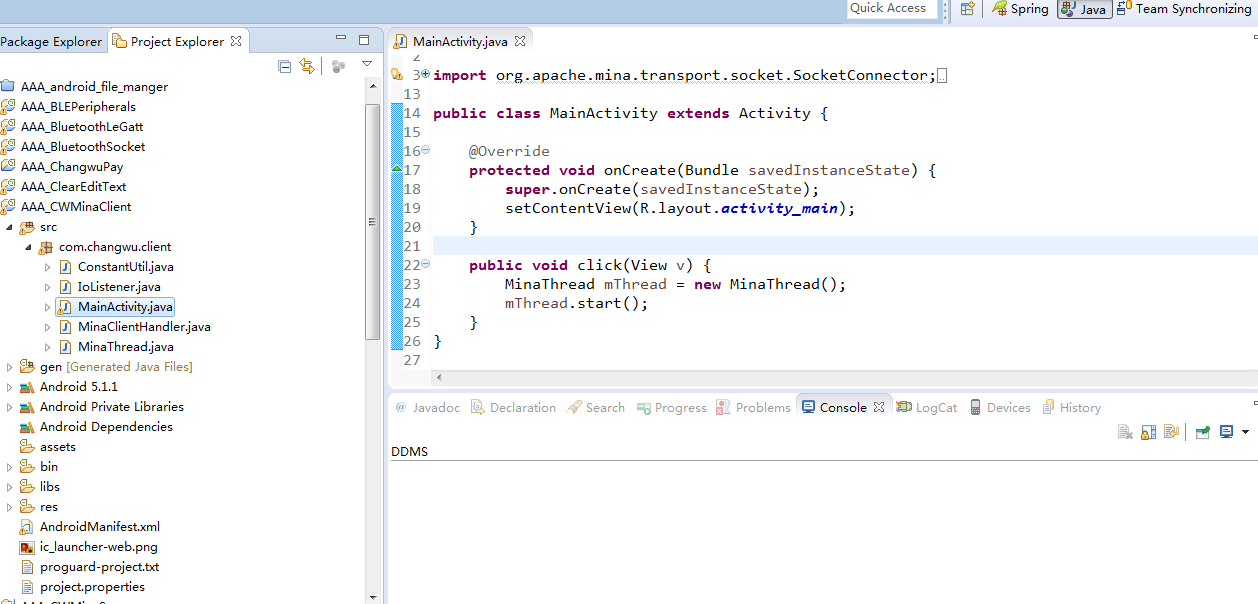1258x604 pixels.
Task: Toggle Pin Console button
Action: tap(1202, 432)
